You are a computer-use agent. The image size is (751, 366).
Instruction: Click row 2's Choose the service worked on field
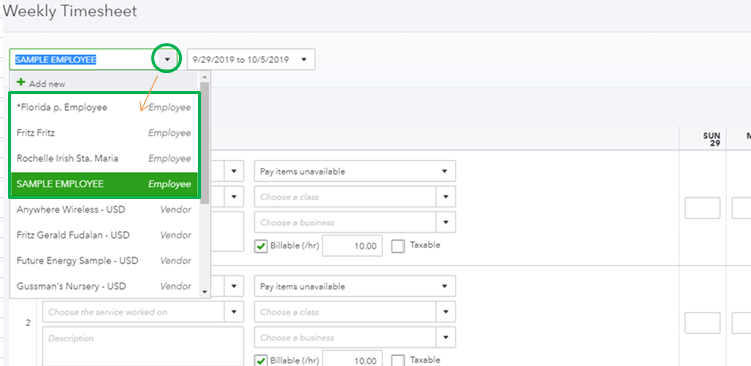click(134, 312)
